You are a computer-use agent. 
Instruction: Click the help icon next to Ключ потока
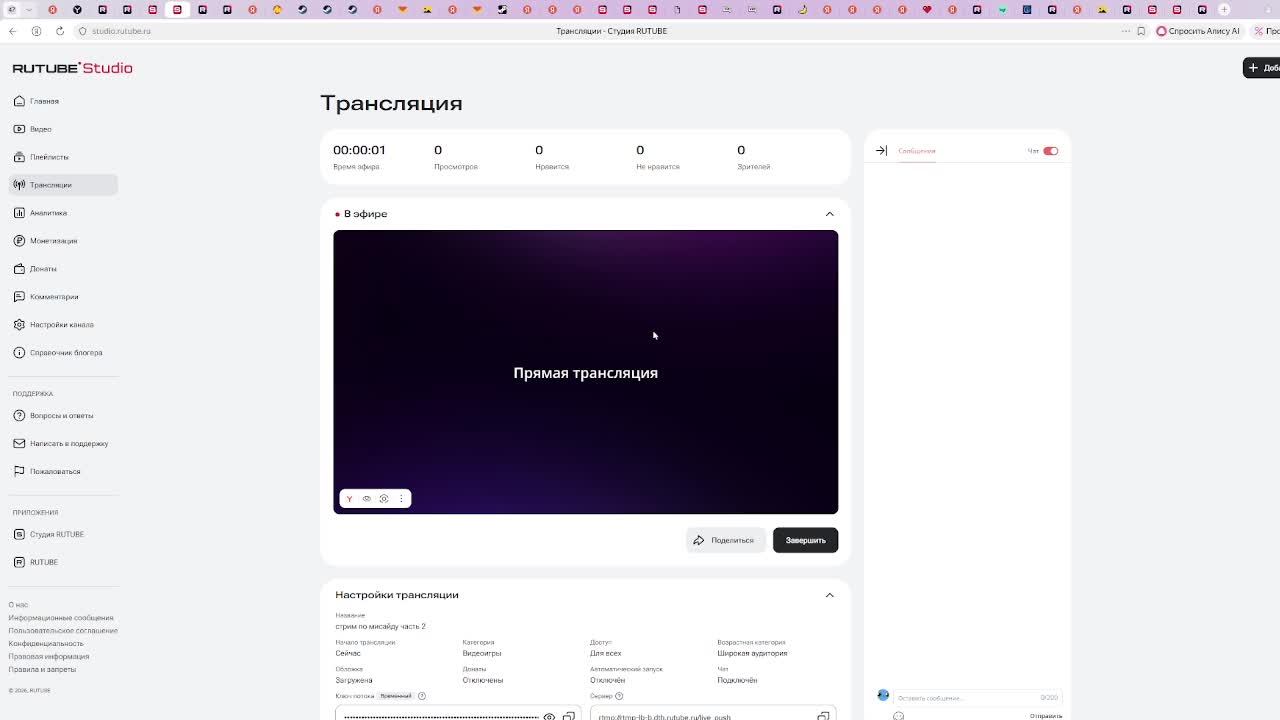[422, 696]
